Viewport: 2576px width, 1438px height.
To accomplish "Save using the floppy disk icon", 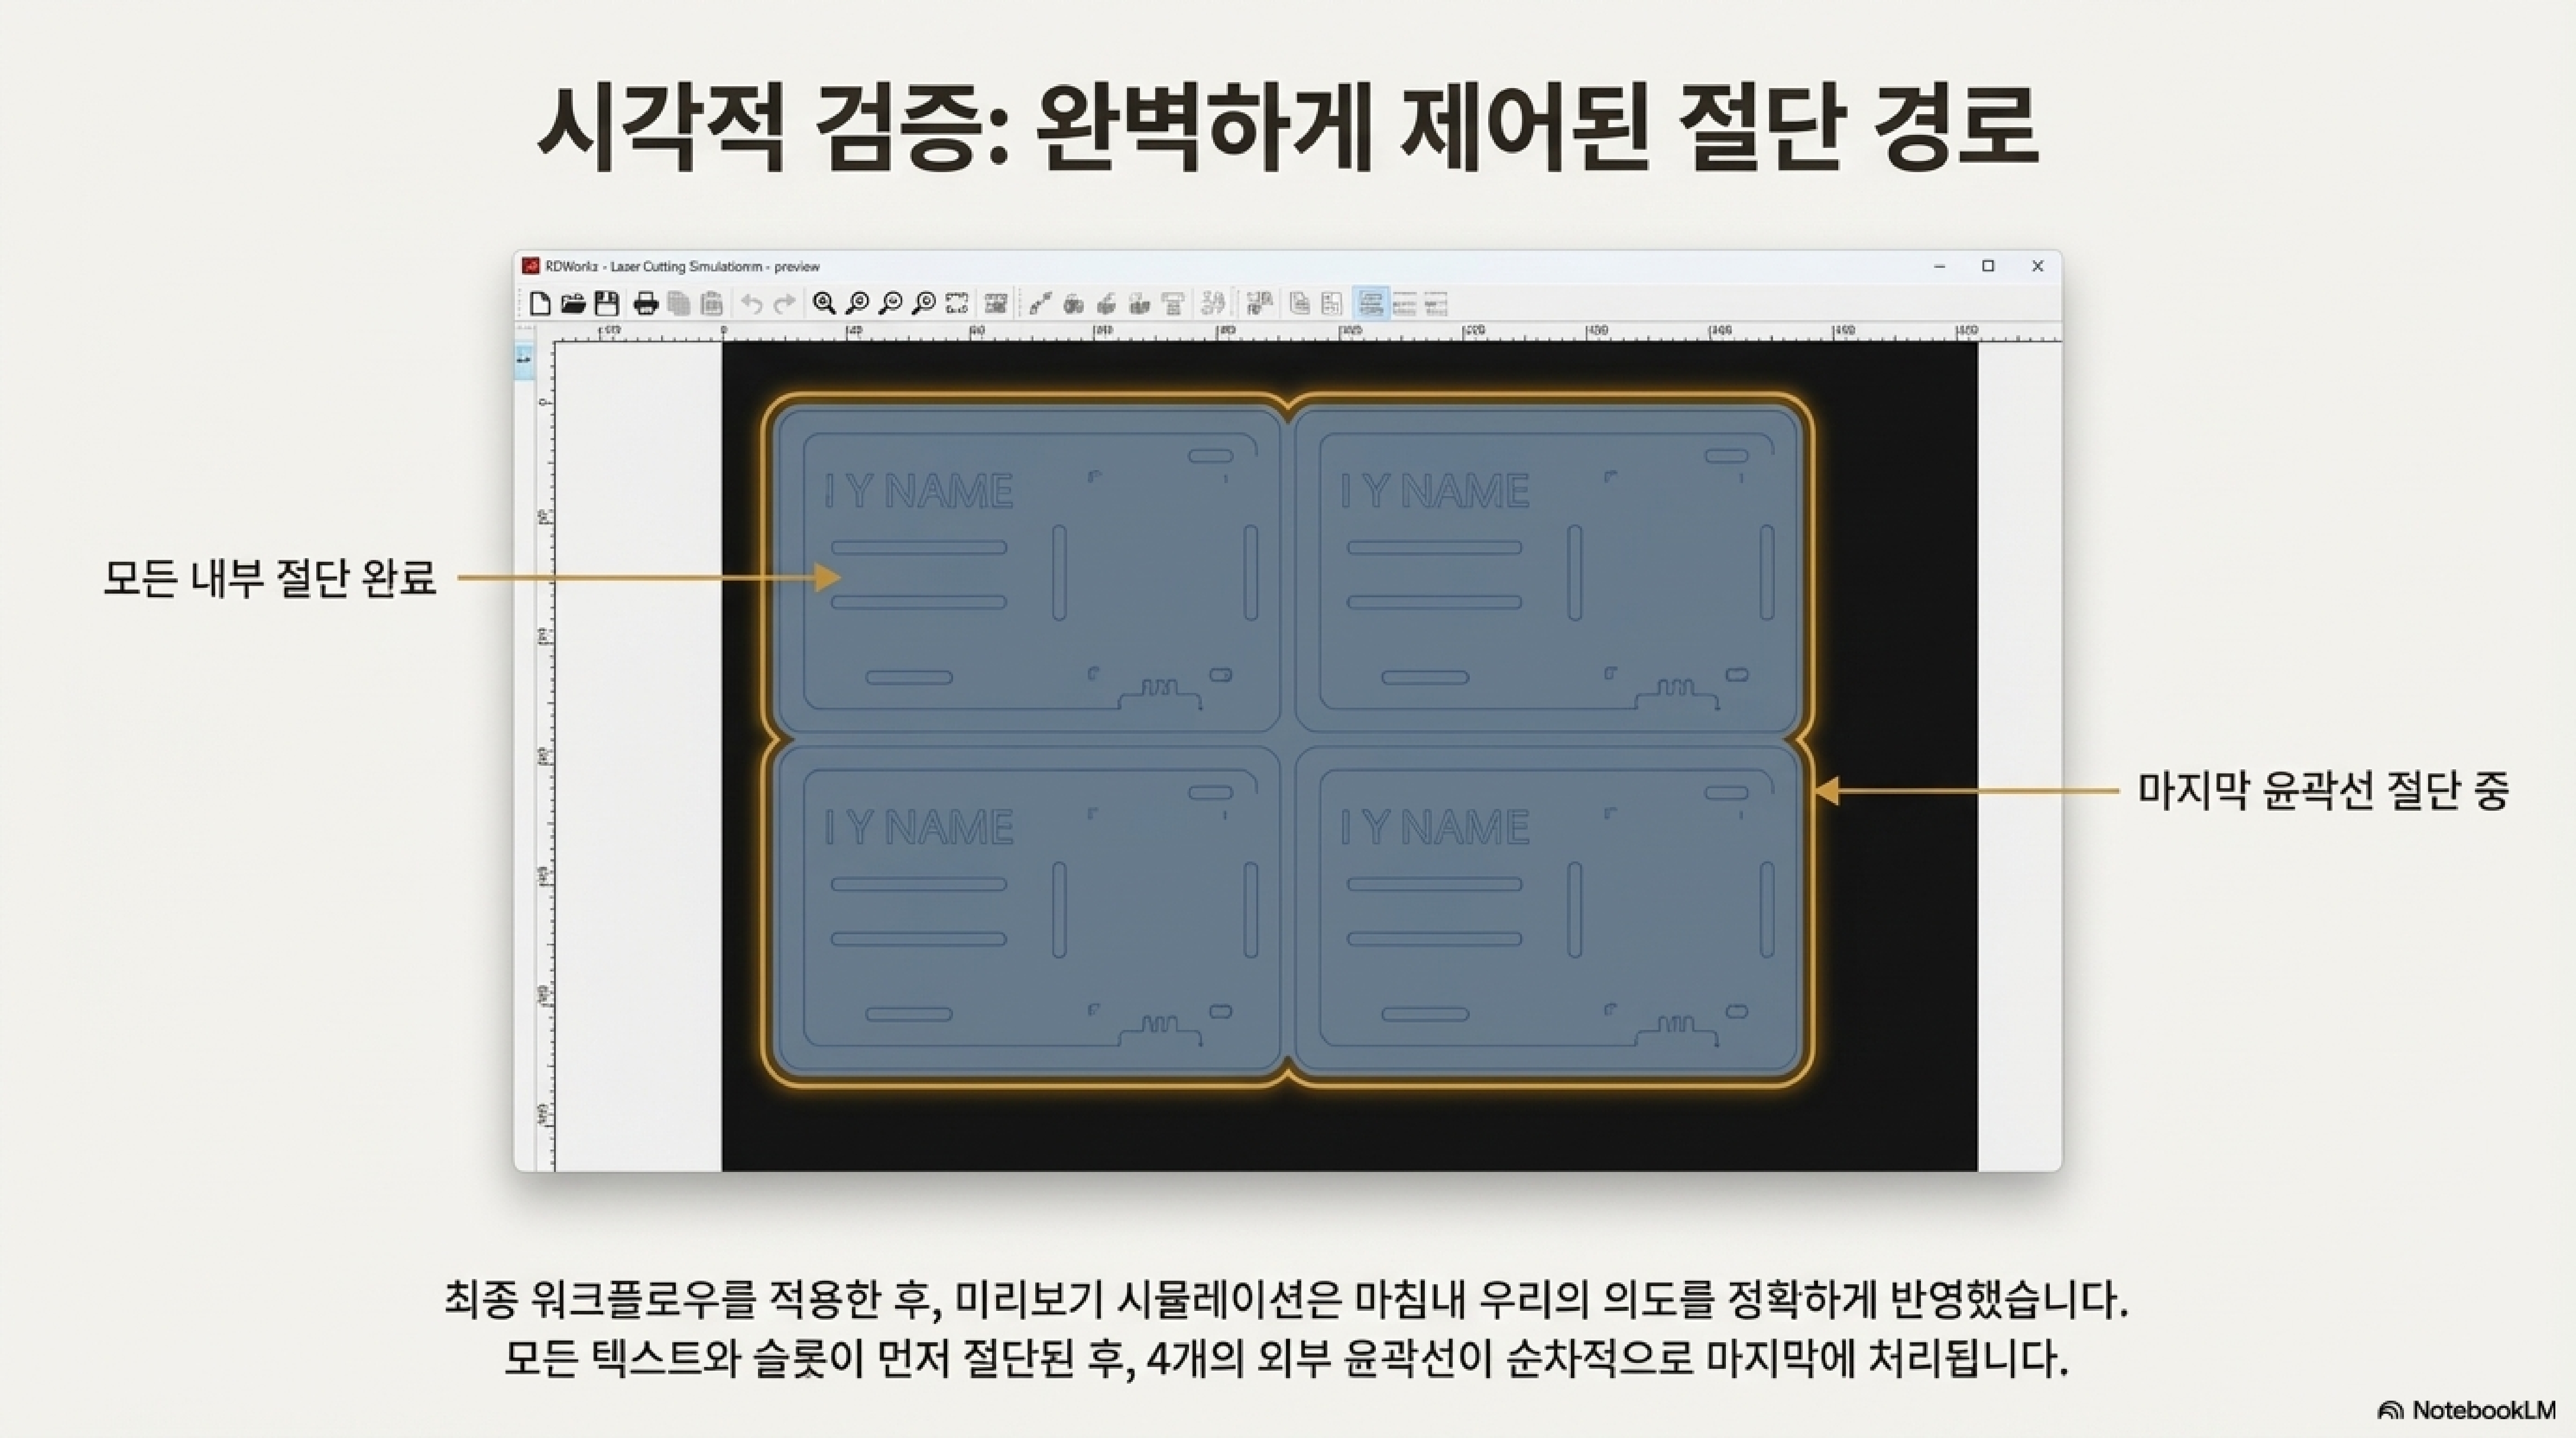I will point(606,303).
